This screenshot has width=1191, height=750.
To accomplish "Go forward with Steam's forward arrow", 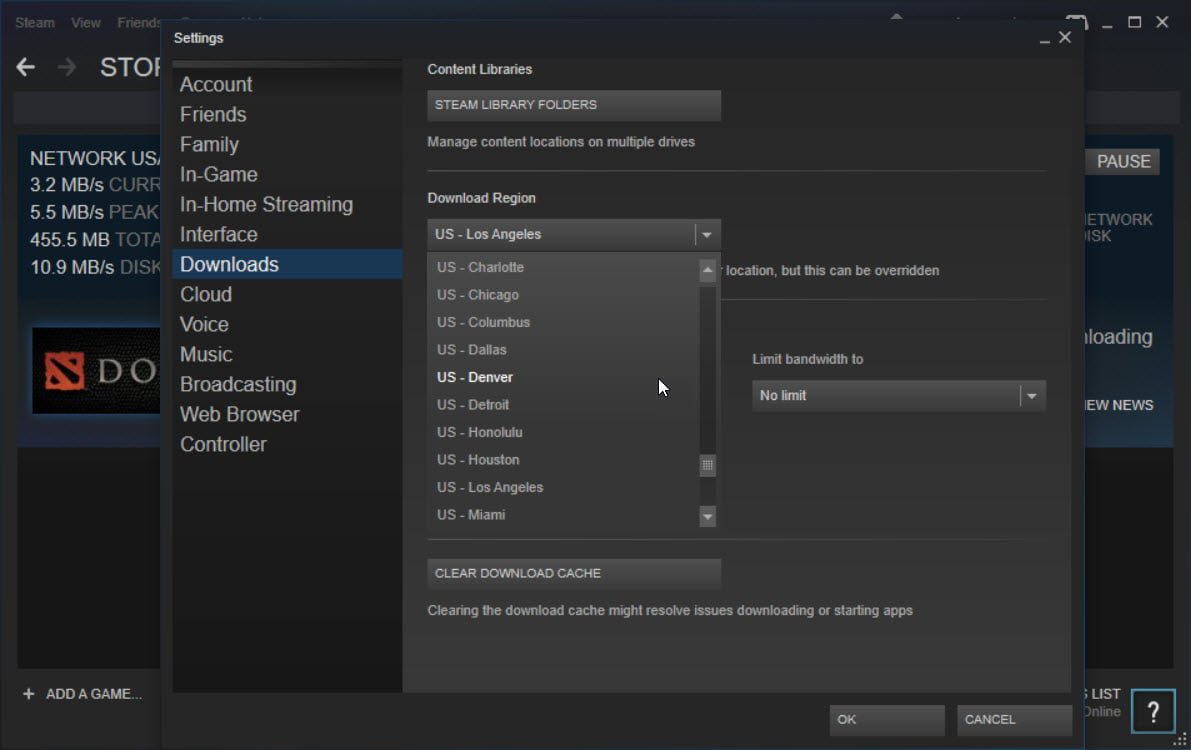I will pos(67,67).
